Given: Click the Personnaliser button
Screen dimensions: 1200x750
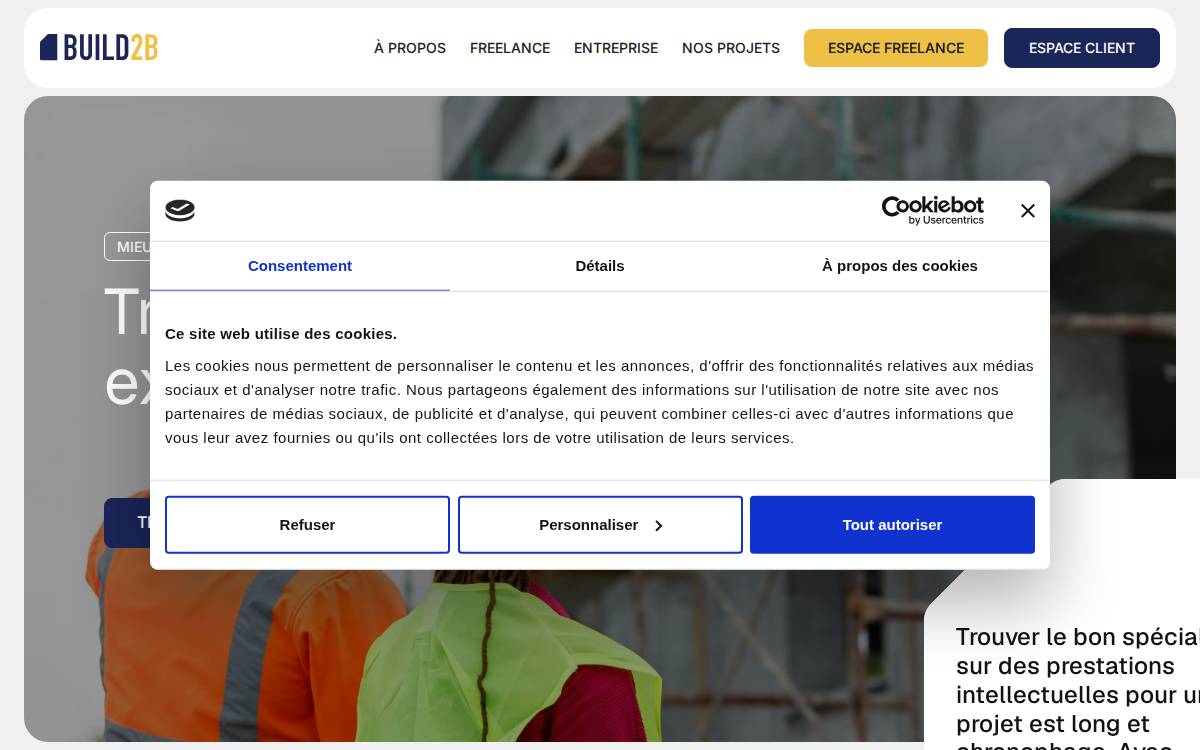Looking at the screenshot, I should [600, 525].
